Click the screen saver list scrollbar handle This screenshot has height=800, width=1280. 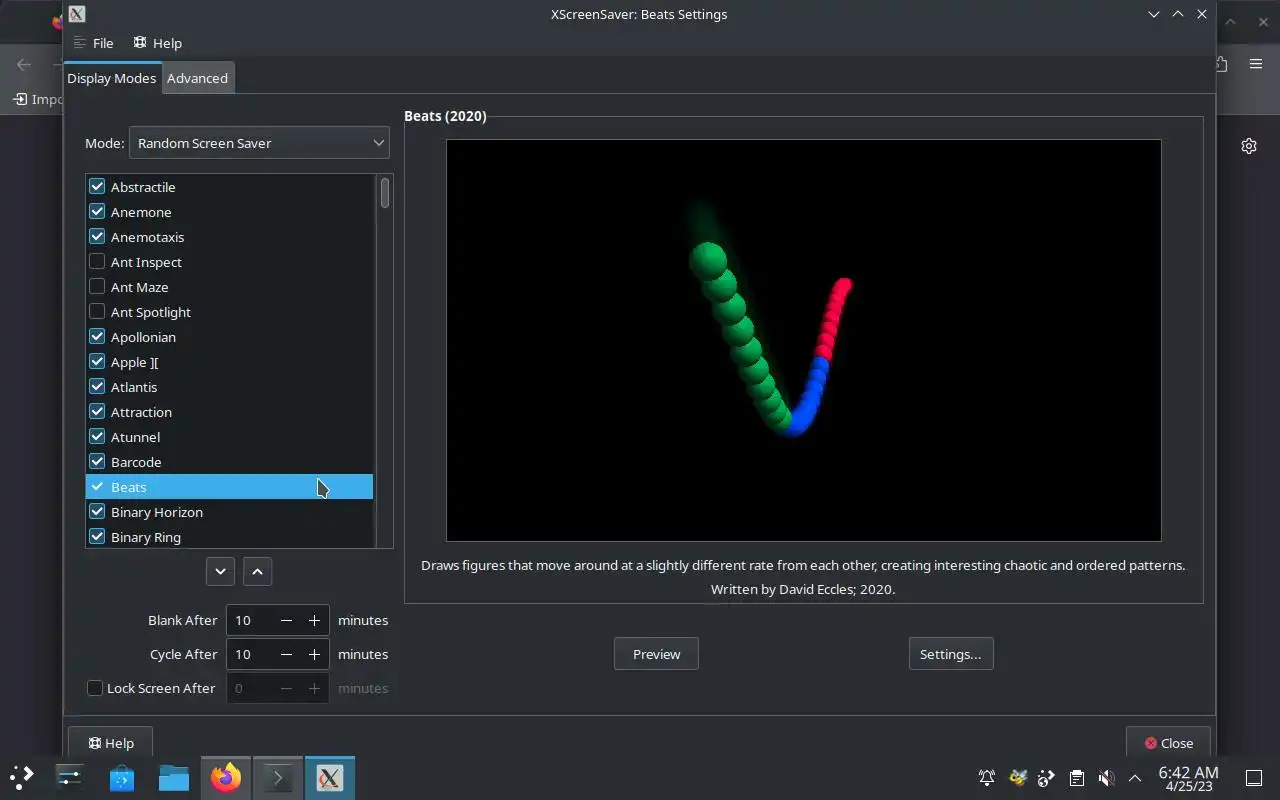pos(385,193)
